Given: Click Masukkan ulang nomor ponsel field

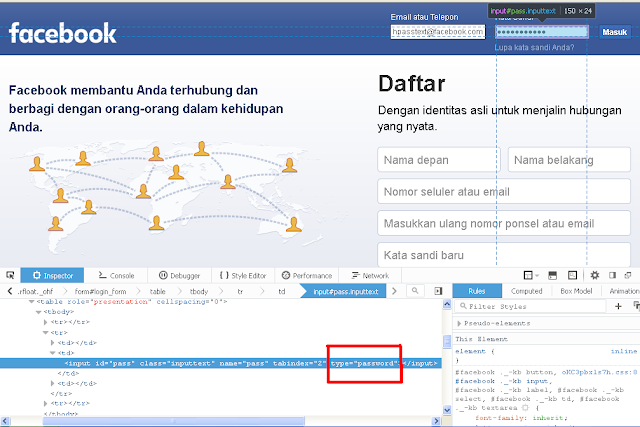Looking at the screenshot, I should coord(504,223).
